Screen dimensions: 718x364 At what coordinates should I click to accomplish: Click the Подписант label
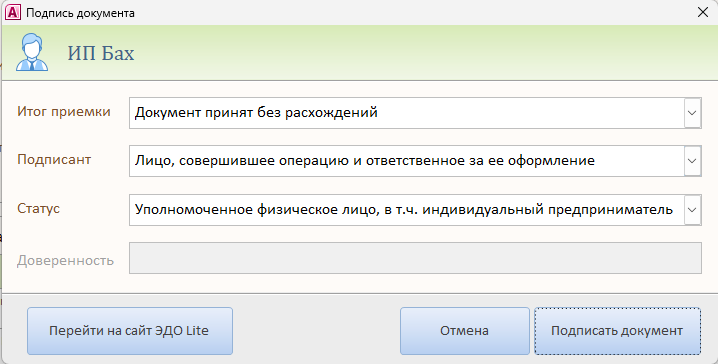54,160
